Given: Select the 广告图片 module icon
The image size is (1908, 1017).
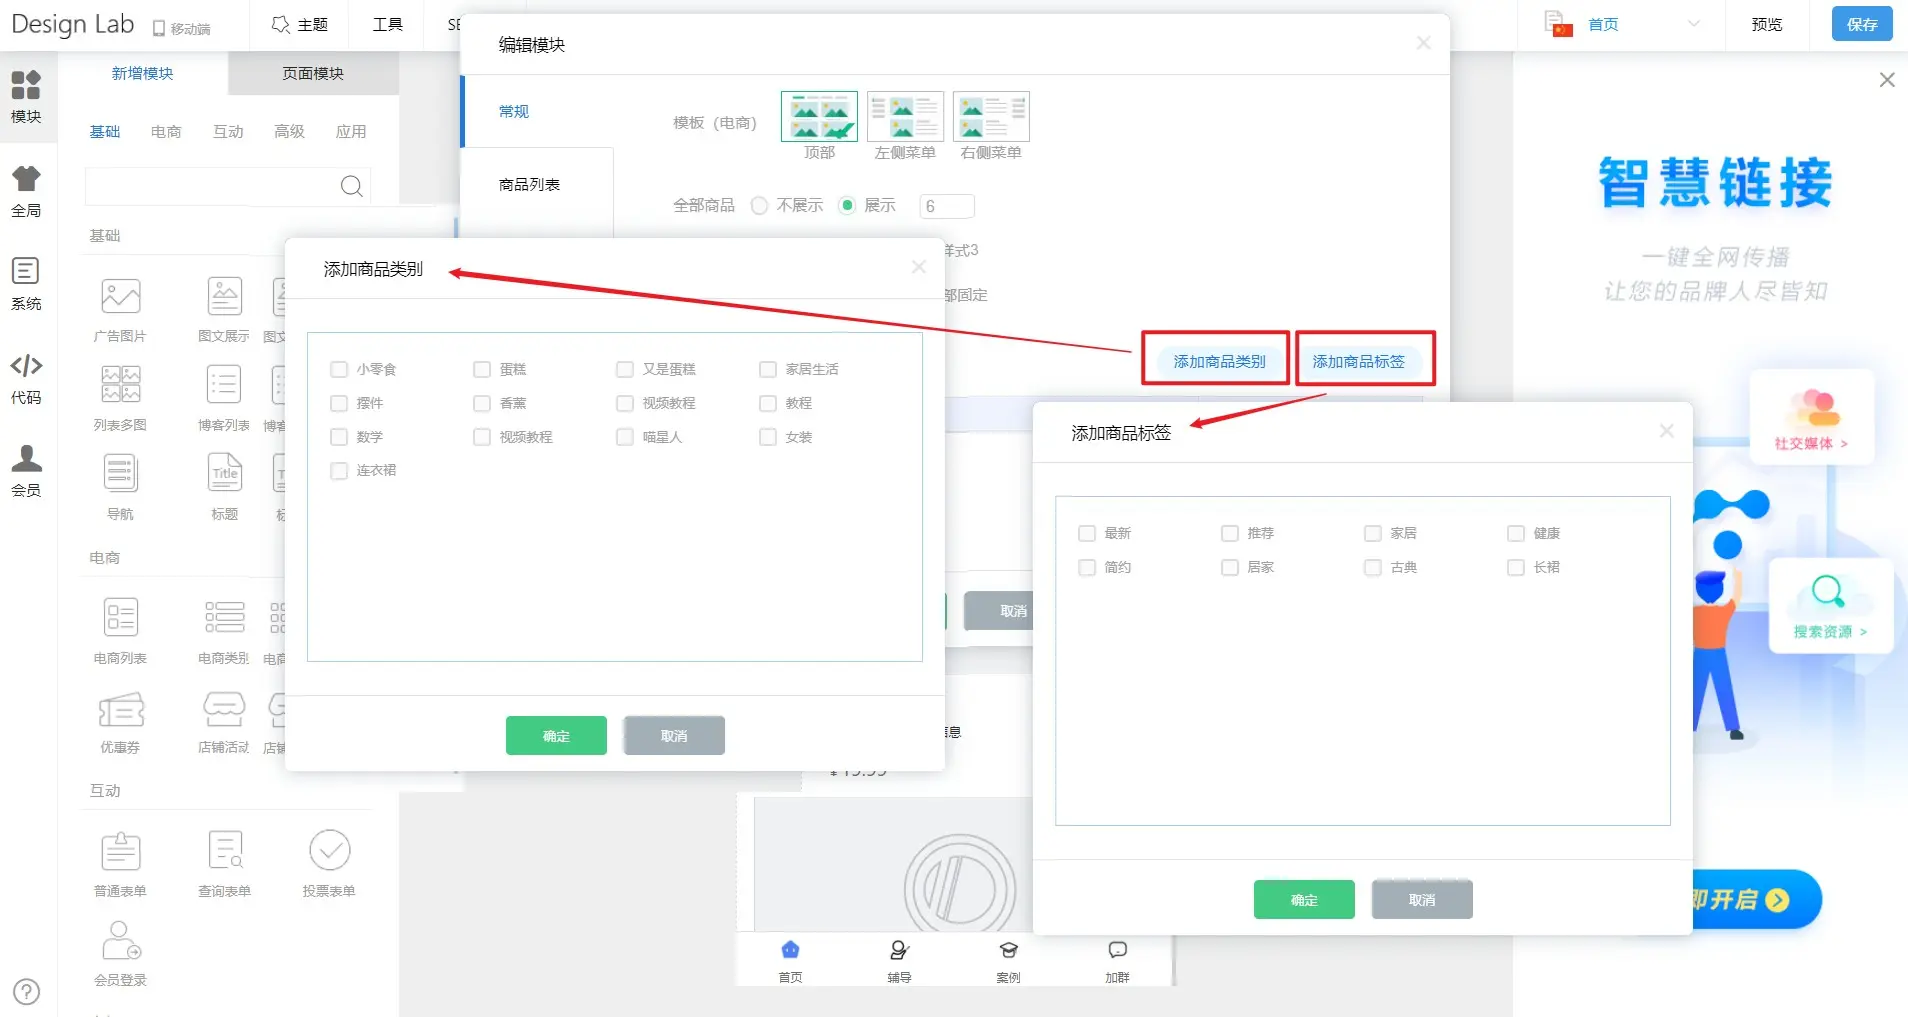Looking at the screenshot, I should (x=120, y=297).
